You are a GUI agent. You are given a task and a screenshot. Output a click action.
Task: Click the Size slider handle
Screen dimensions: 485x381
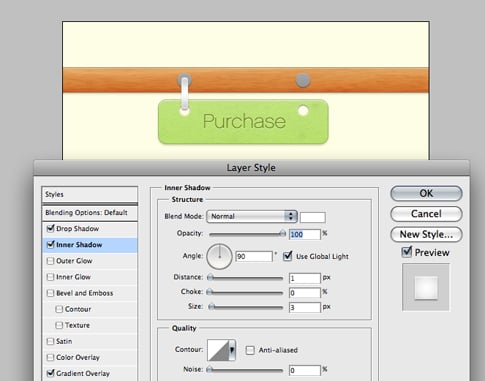click(x=211, y=307)
